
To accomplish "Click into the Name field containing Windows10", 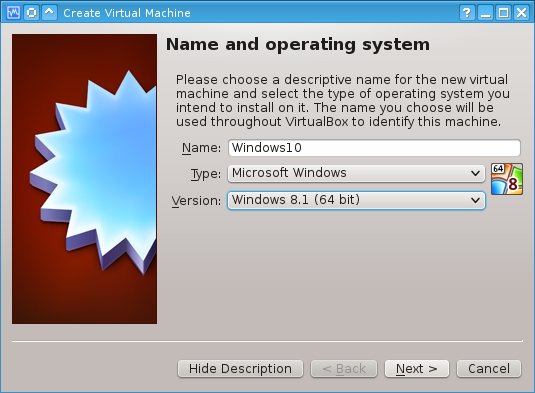I will [374, 148].
